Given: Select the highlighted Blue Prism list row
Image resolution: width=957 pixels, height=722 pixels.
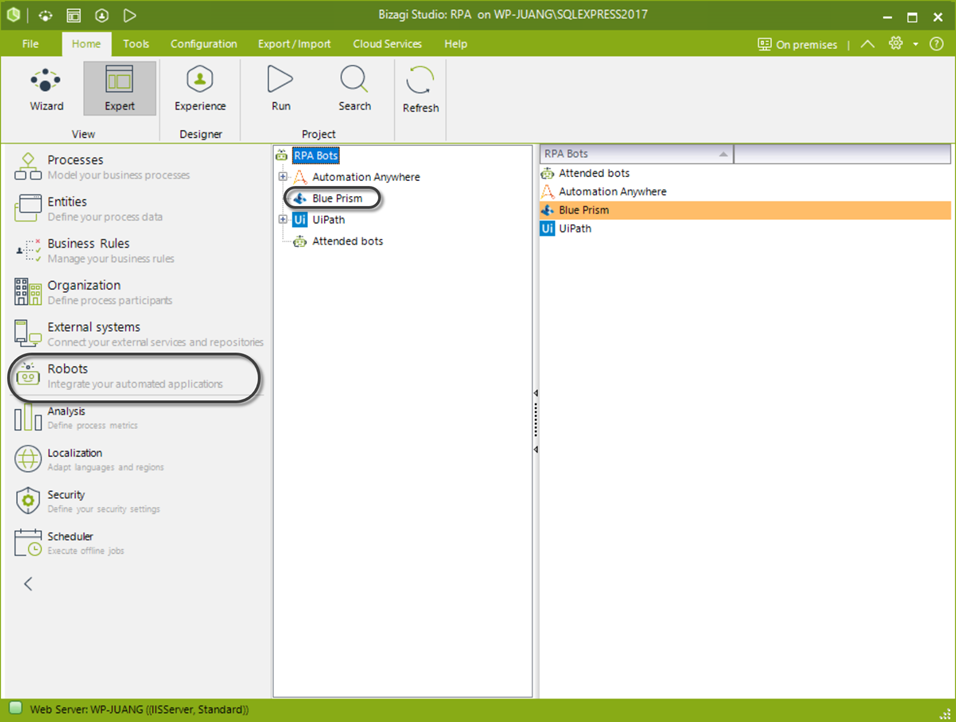Looking at the screenshot, I should coord(745,210).
